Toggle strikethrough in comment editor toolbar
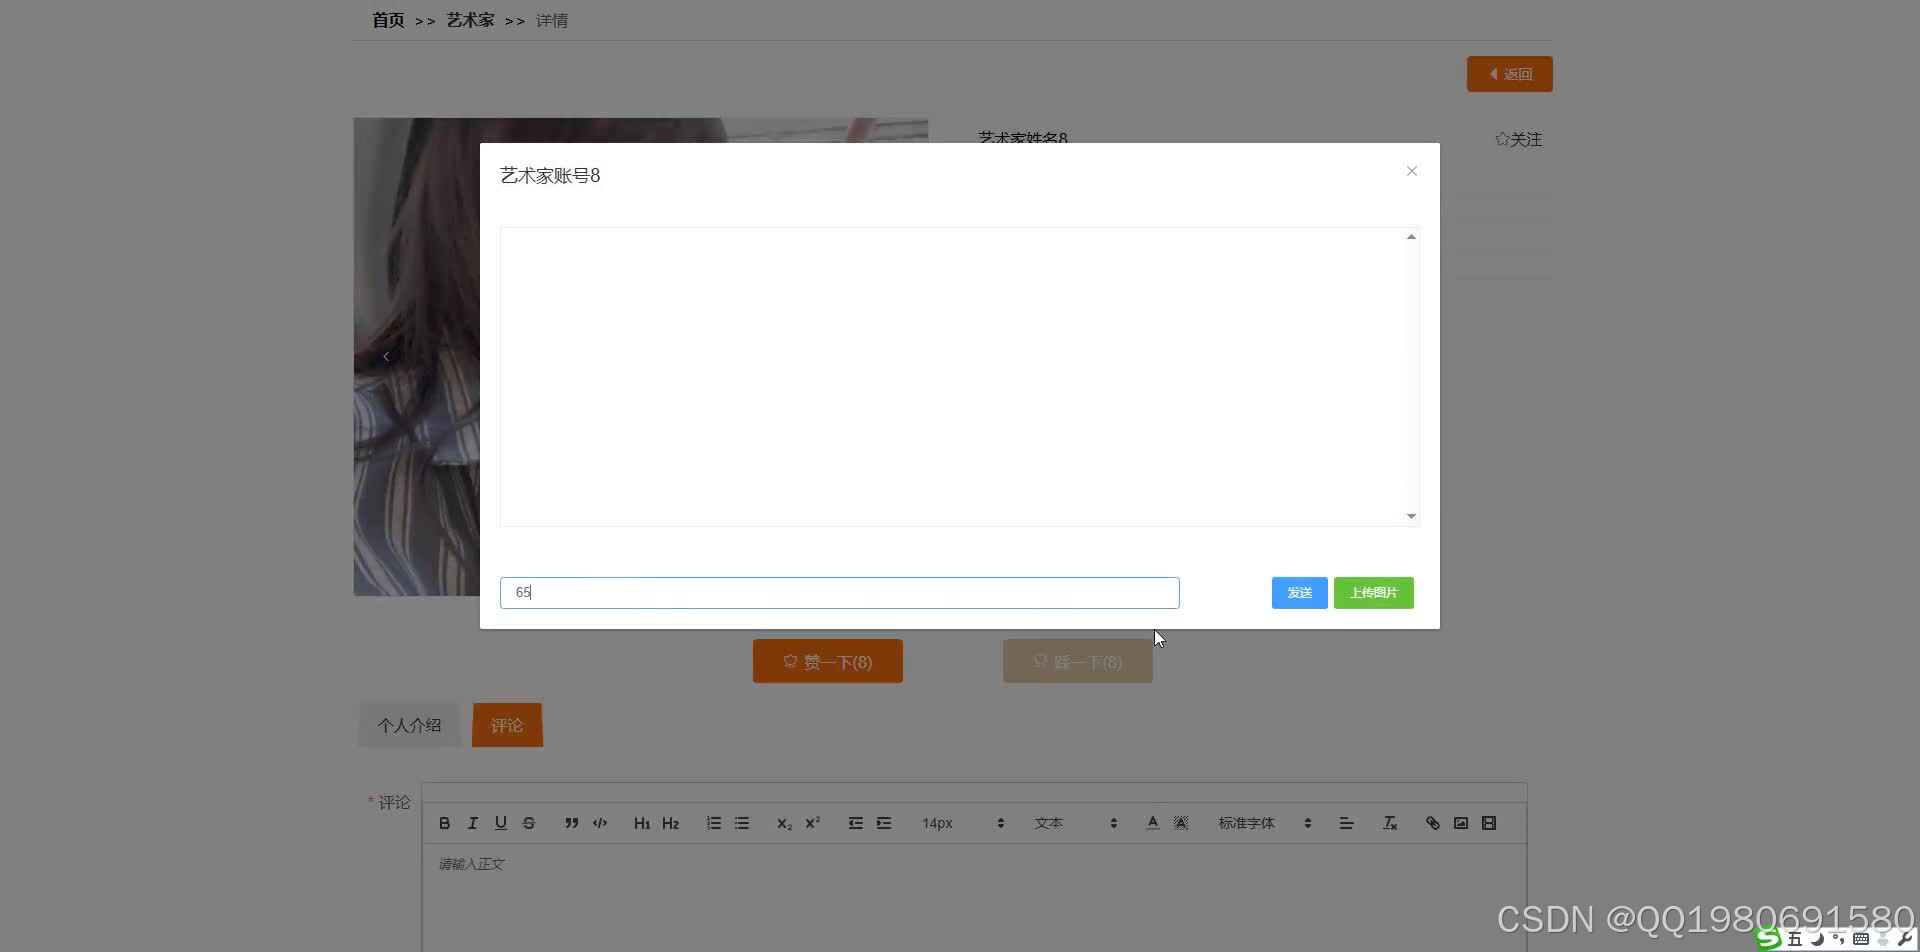The image size is (1920, 952). [x=529, y=823]
